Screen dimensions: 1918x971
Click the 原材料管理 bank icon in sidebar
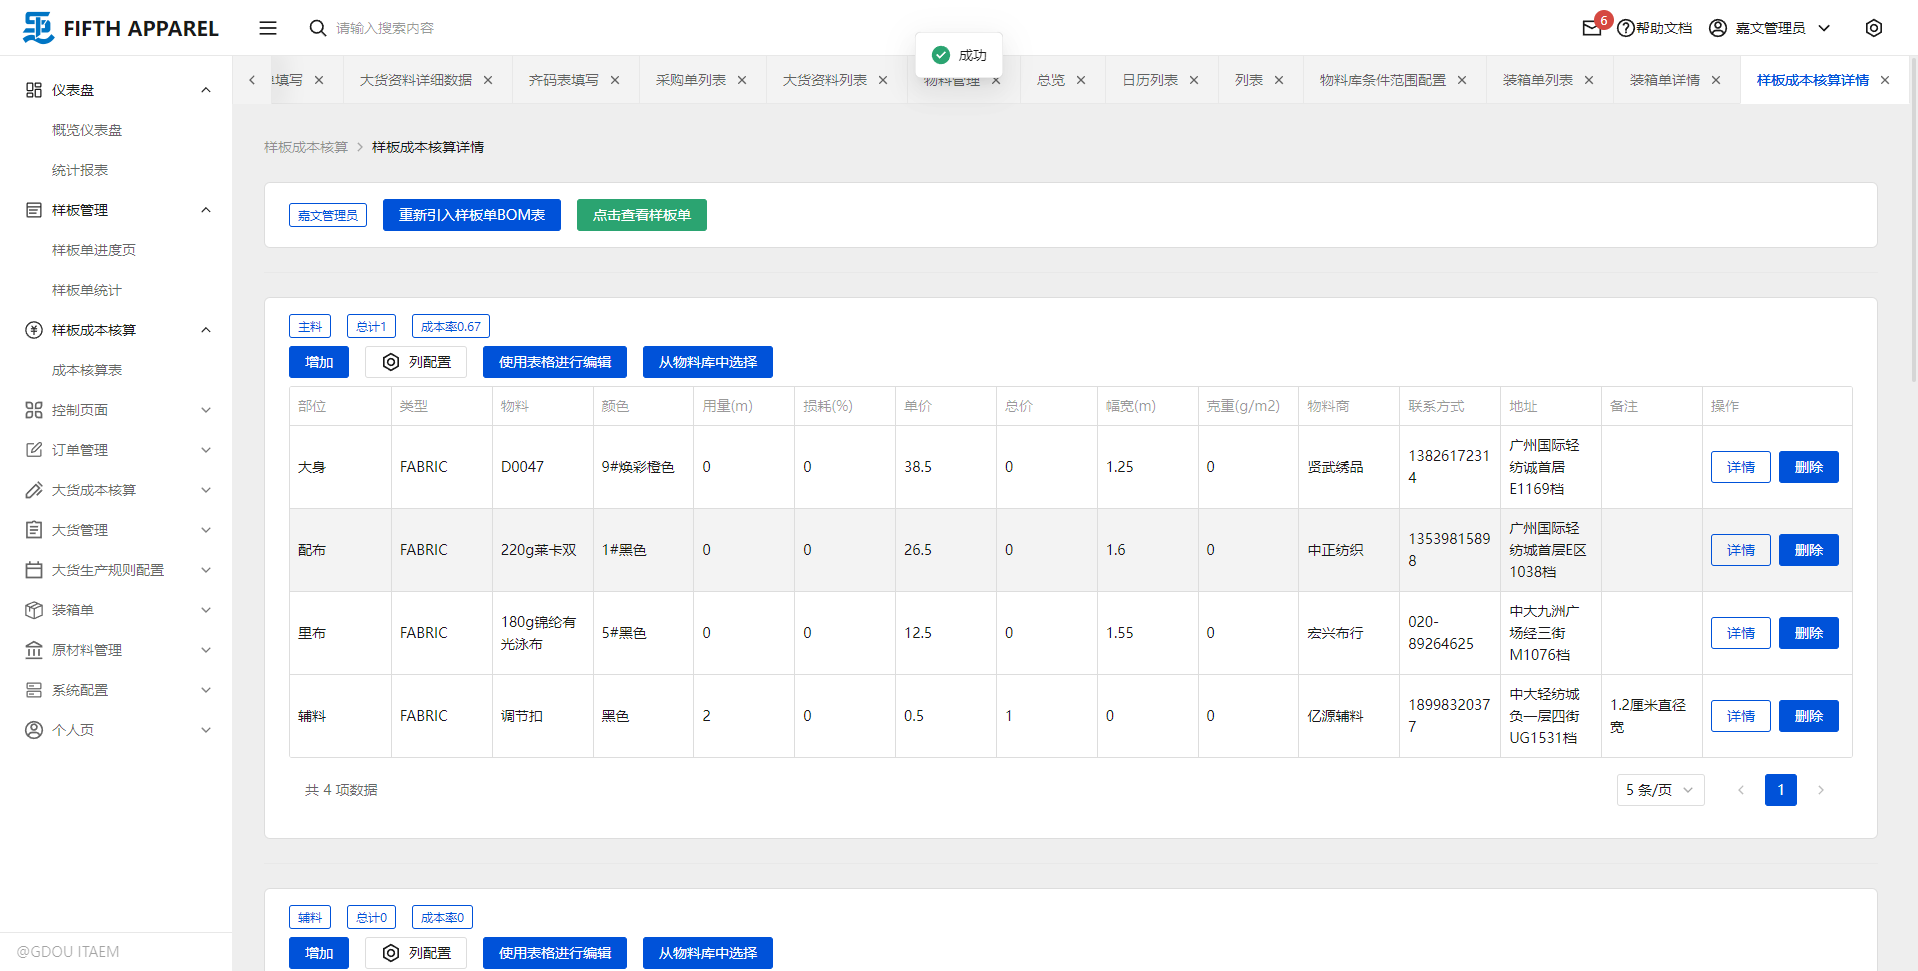[x=34, y=650]
